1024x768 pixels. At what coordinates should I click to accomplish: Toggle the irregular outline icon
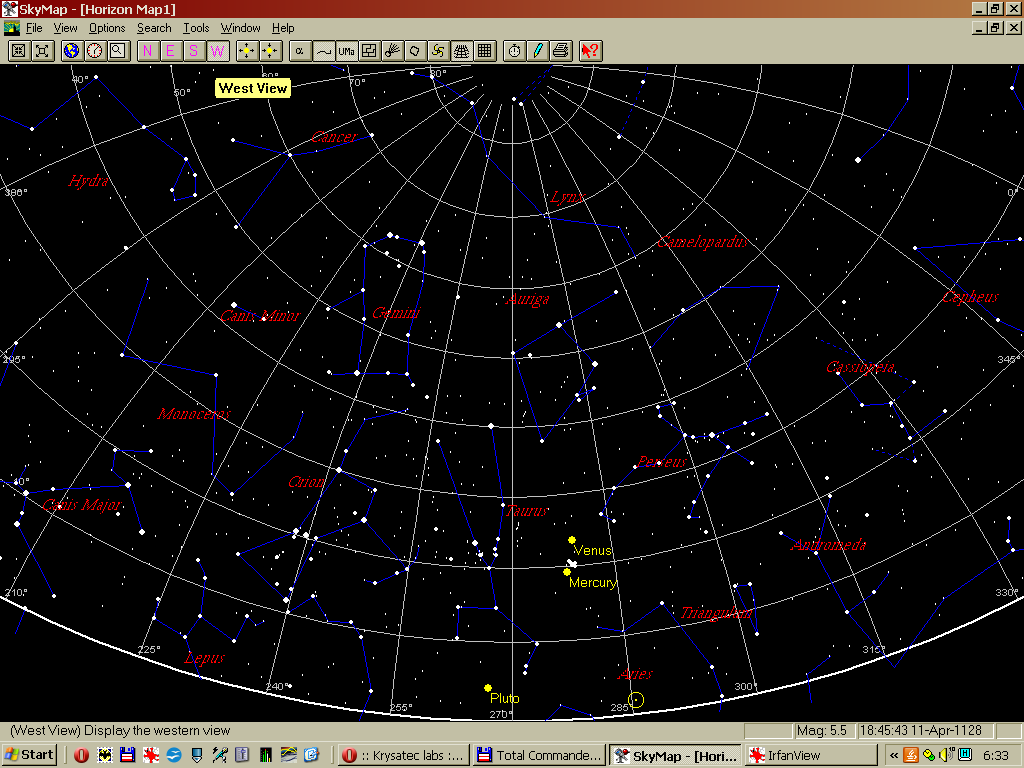(x=415, y=51)
